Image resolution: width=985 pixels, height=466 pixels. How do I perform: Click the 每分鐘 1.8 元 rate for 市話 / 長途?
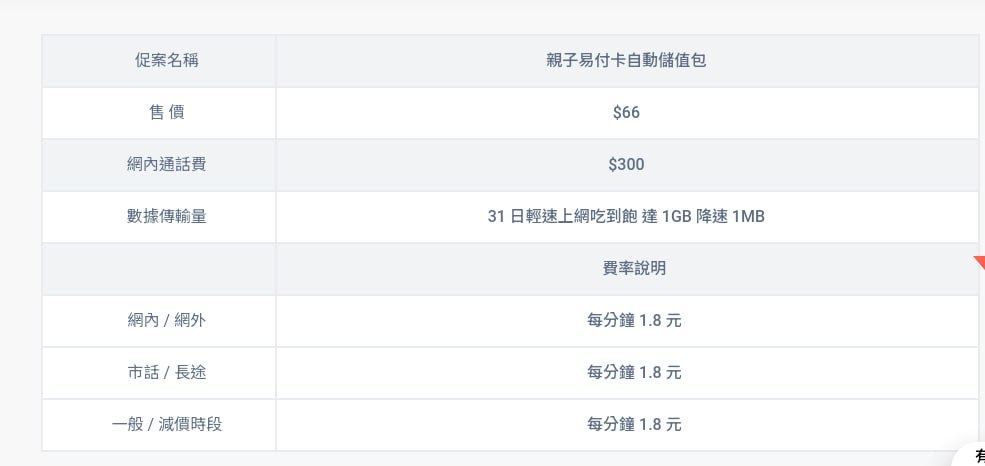pyautogui.click(x=634, y=373)
